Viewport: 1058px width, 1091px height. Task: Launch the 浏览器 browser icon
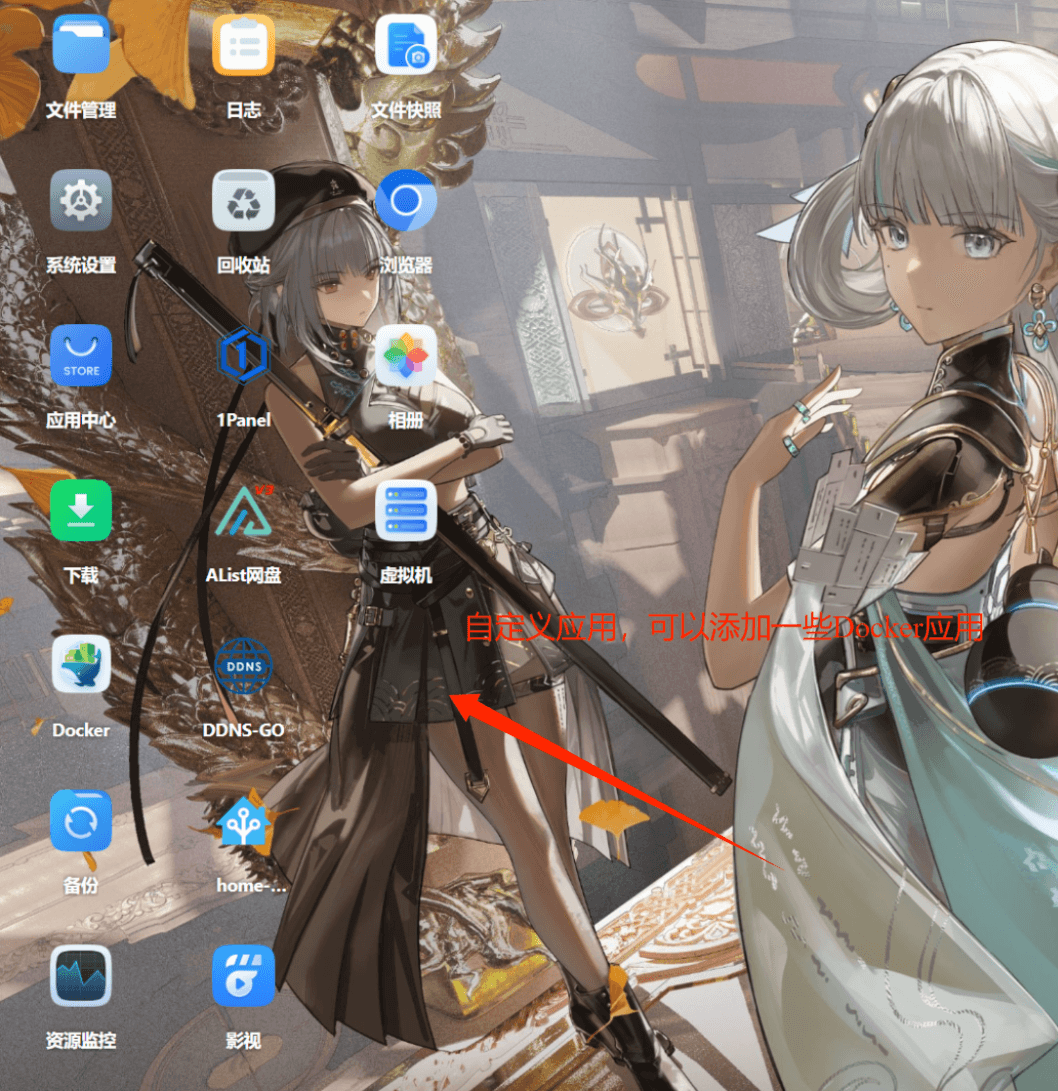[x=406, y=200]
